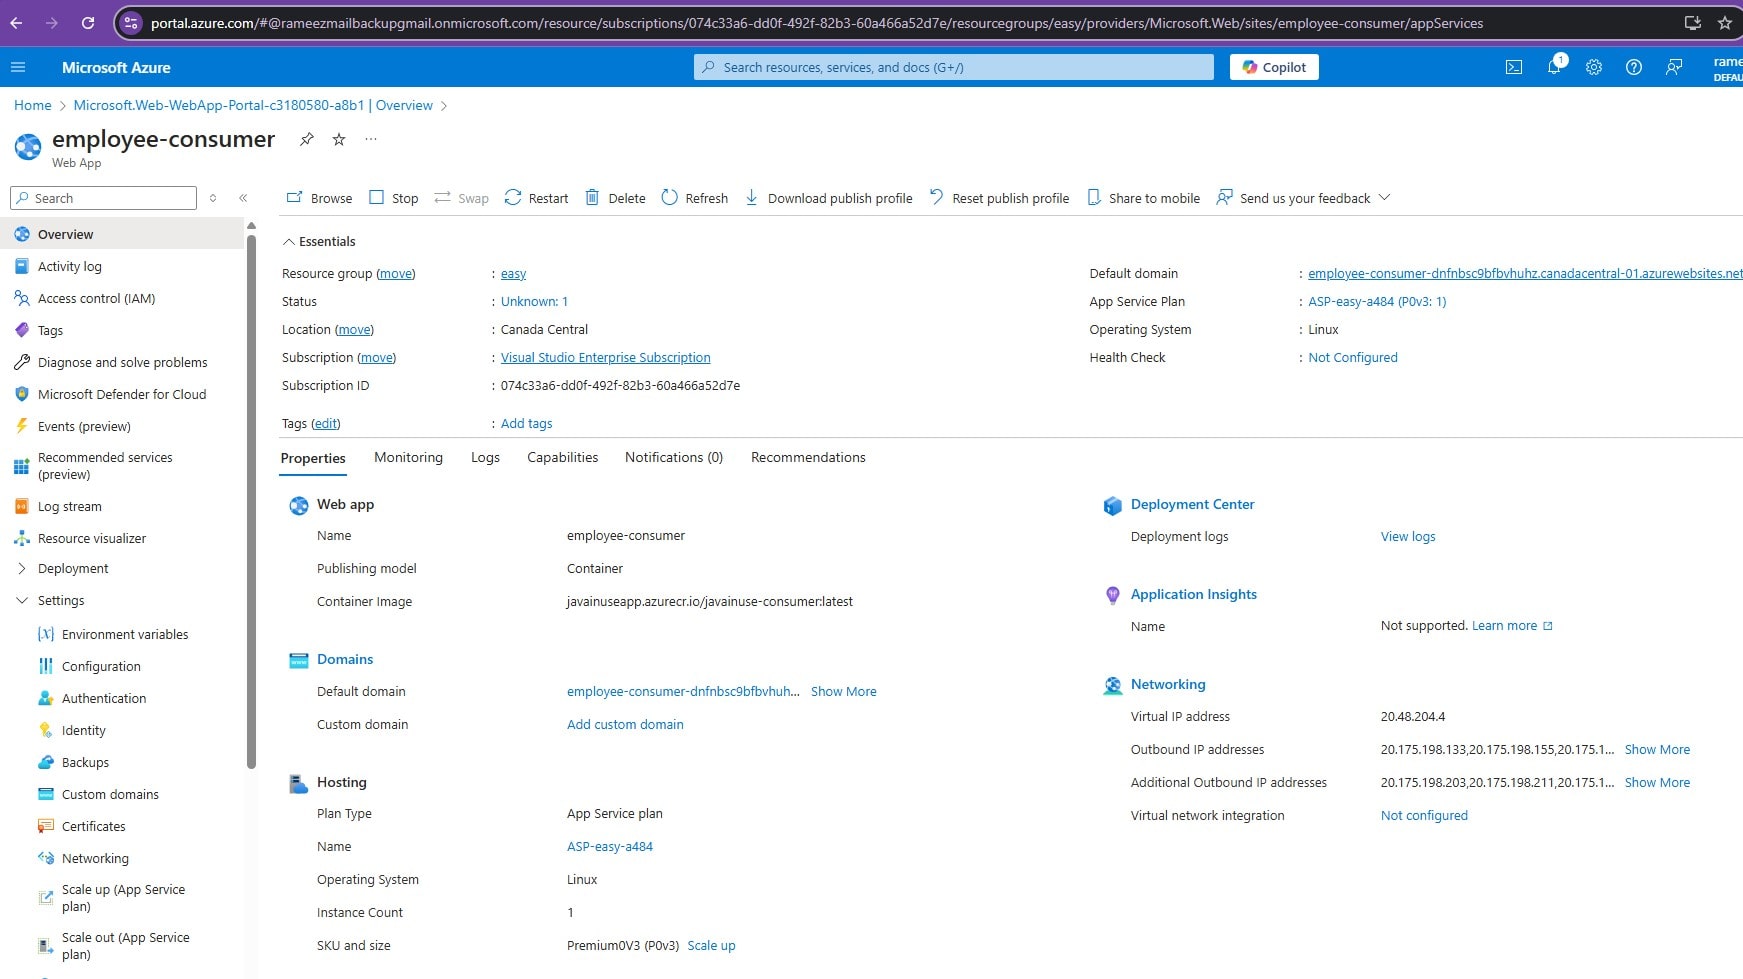This screenshot has width=1743, height=979.
Task: Stop the web app
Action: click(x=393, y=198)
